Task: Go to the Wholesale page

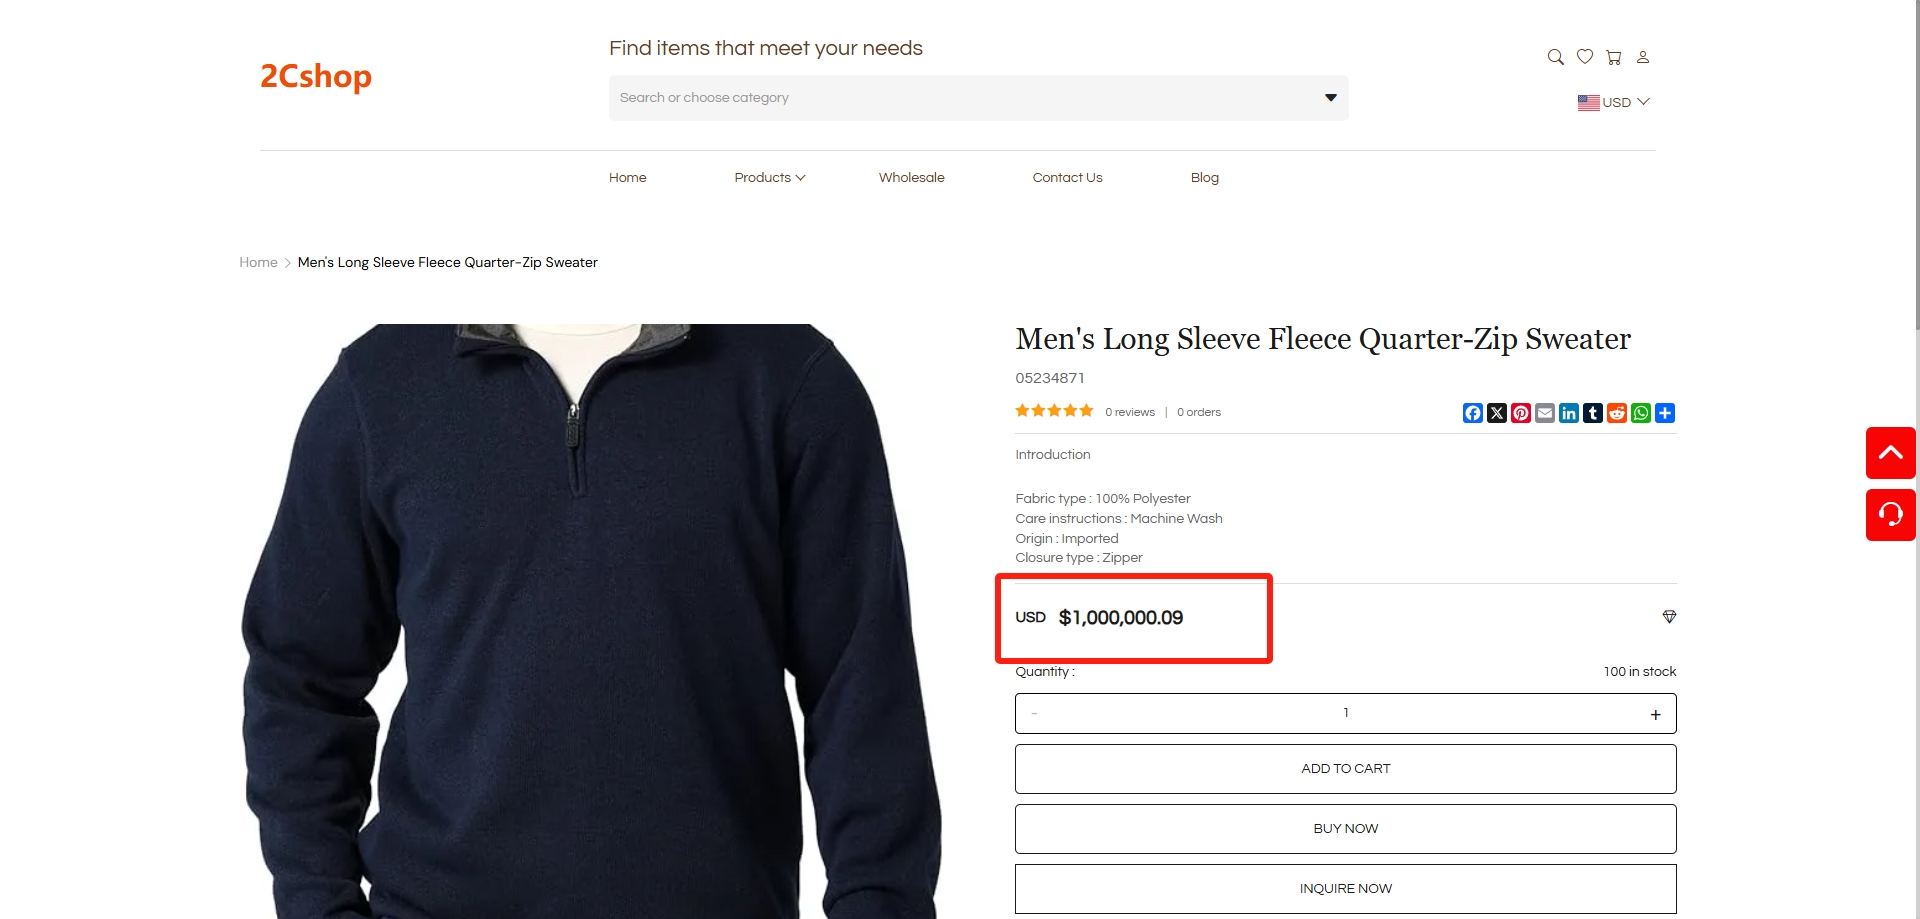Action: 912,177
